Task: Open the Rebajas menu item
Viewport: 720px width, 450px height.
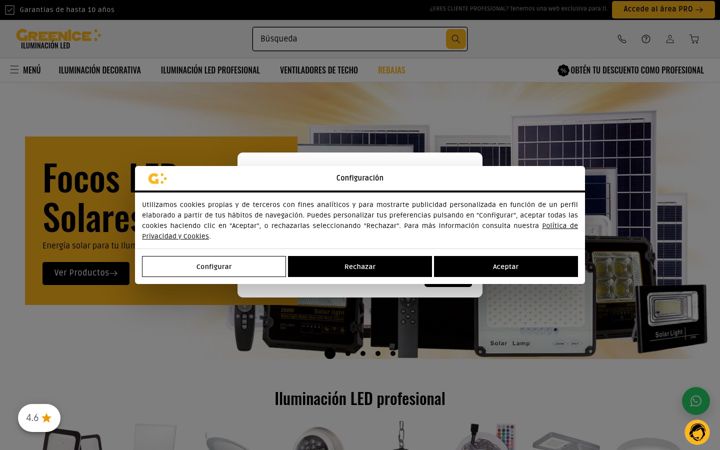Action: point(391,70)
